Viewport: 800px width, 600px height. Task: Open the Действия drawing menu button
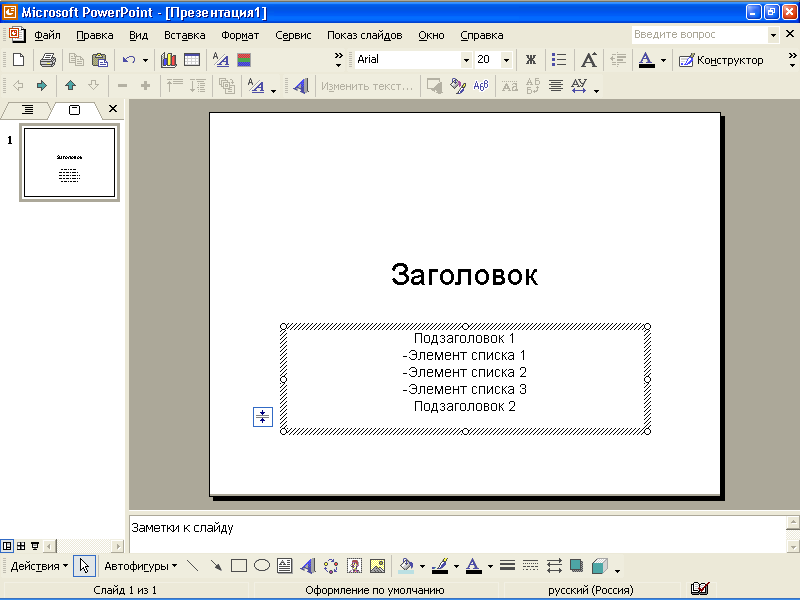point(39,566)
